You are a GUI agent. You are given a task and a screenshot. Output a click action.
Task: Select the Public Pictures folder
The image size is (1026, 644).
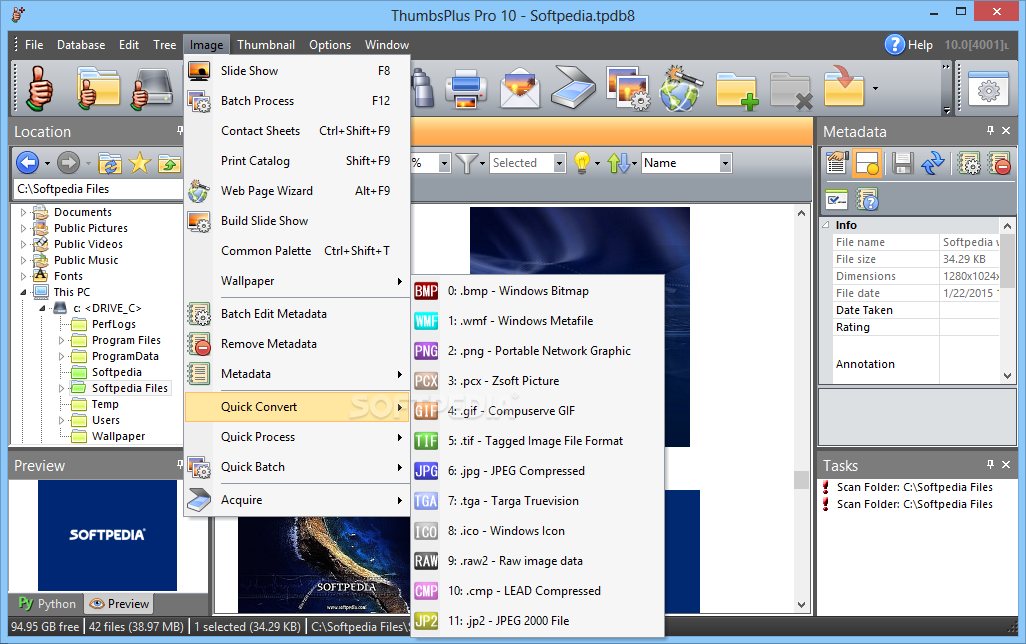click(91, 228)
